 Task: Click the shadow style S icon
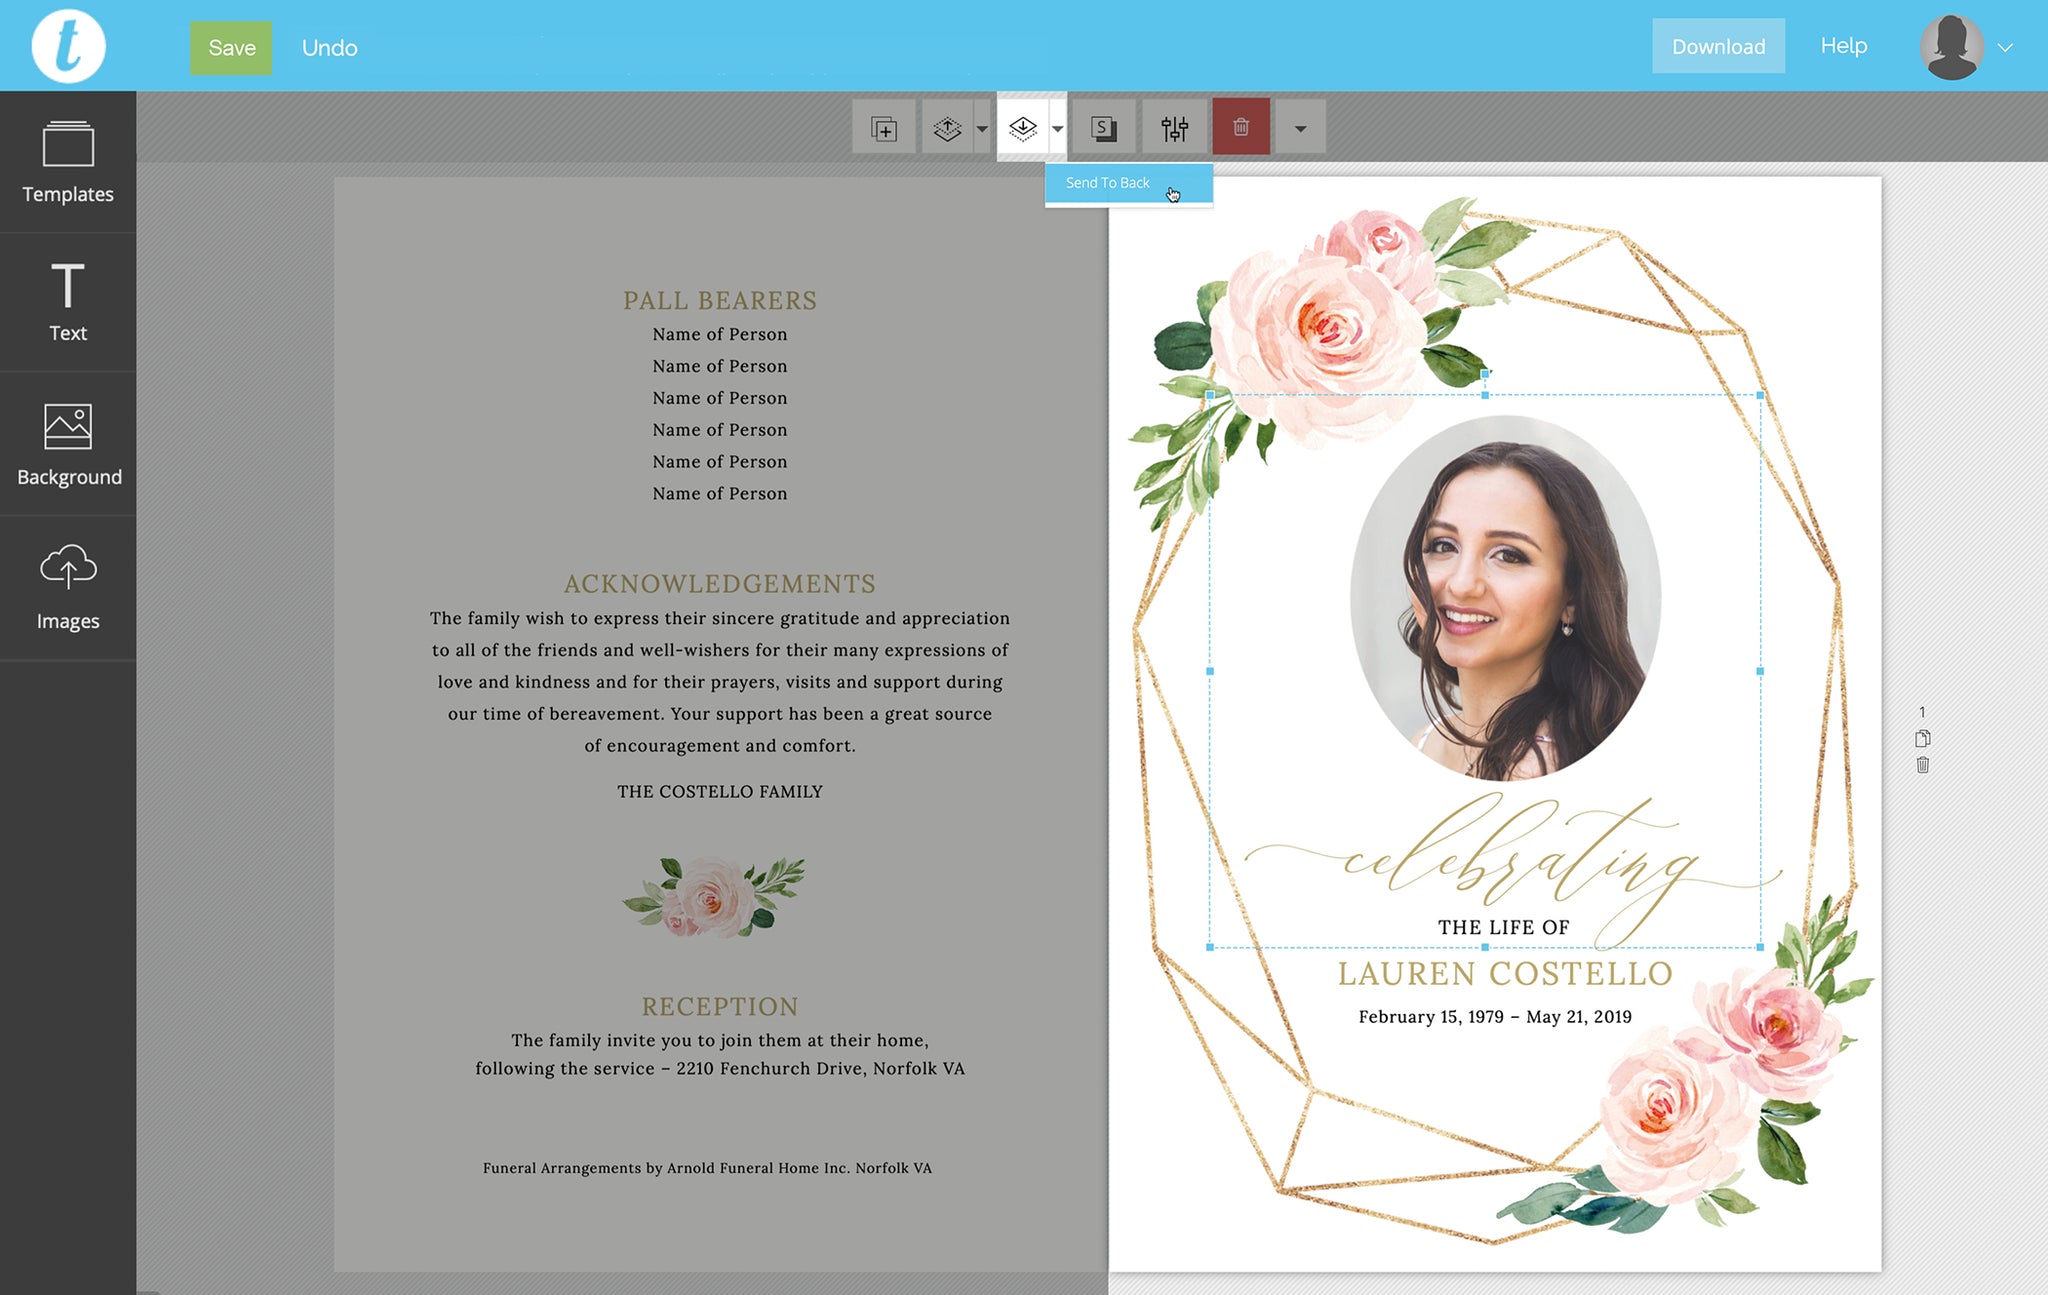pyautogui.click(x=1103, y=128)
